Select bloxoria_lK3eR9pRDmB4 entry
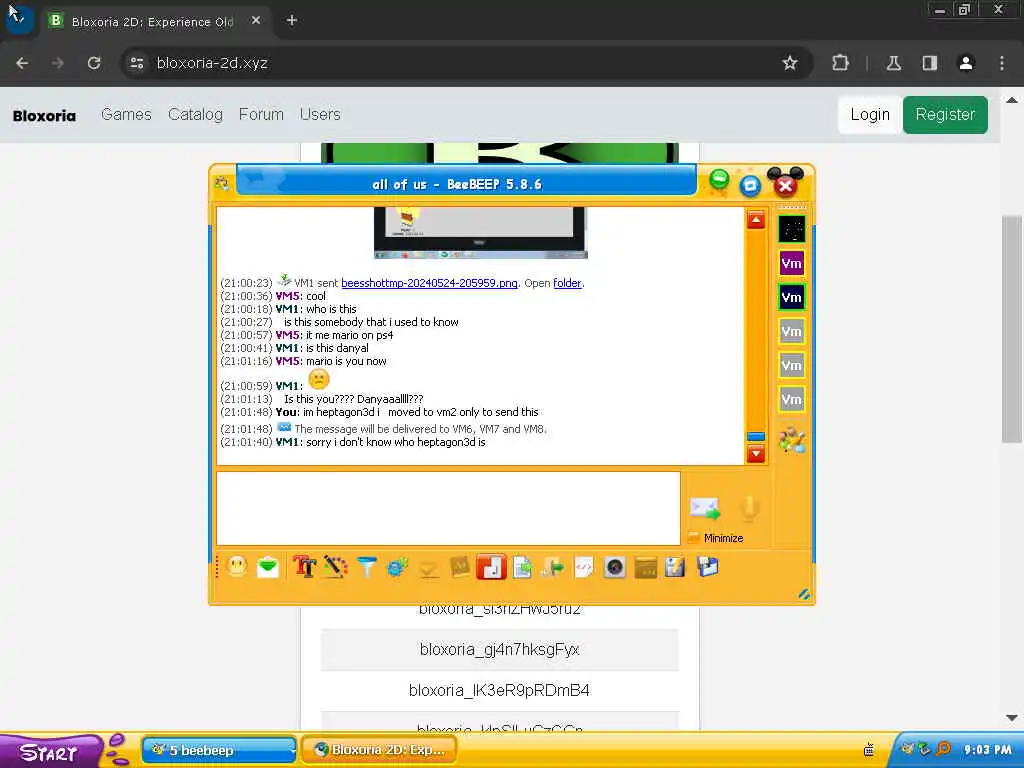 pyautogui.click(x=500, y=690)
